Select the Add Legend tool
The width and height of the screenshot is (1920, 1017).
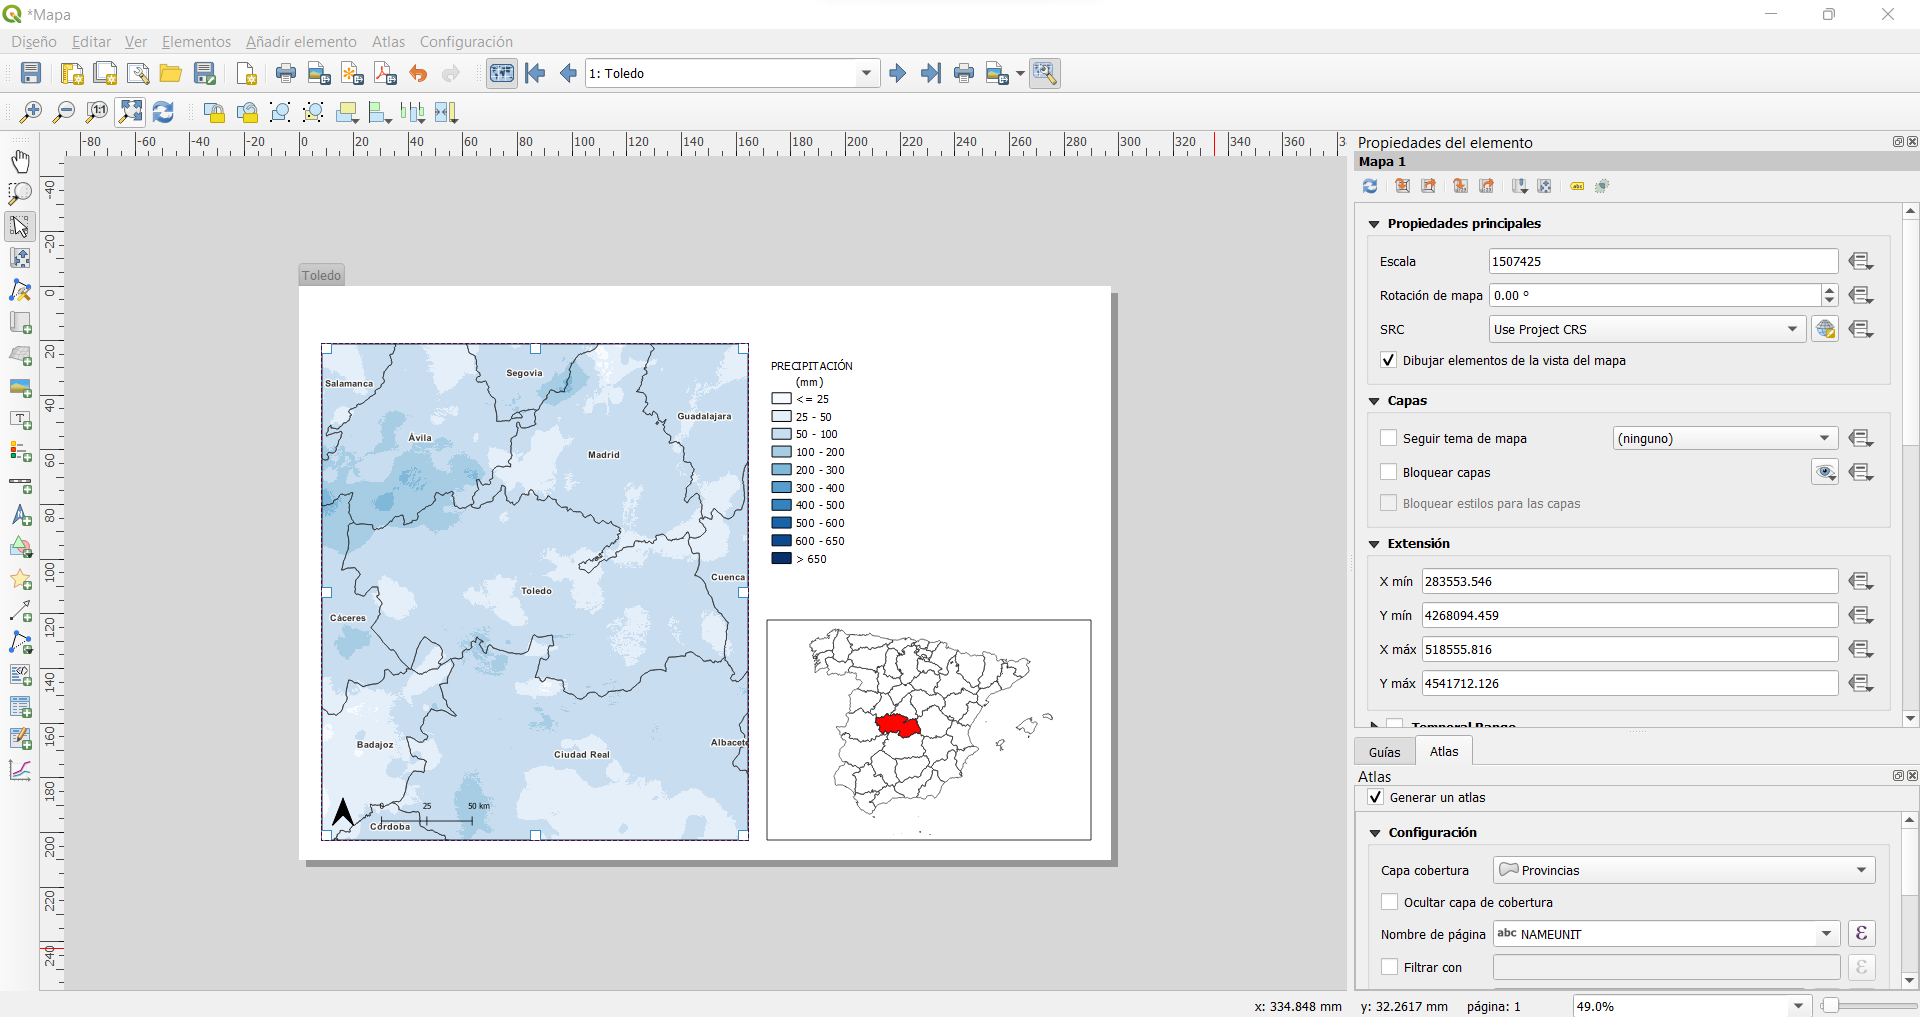pos(20,452)
